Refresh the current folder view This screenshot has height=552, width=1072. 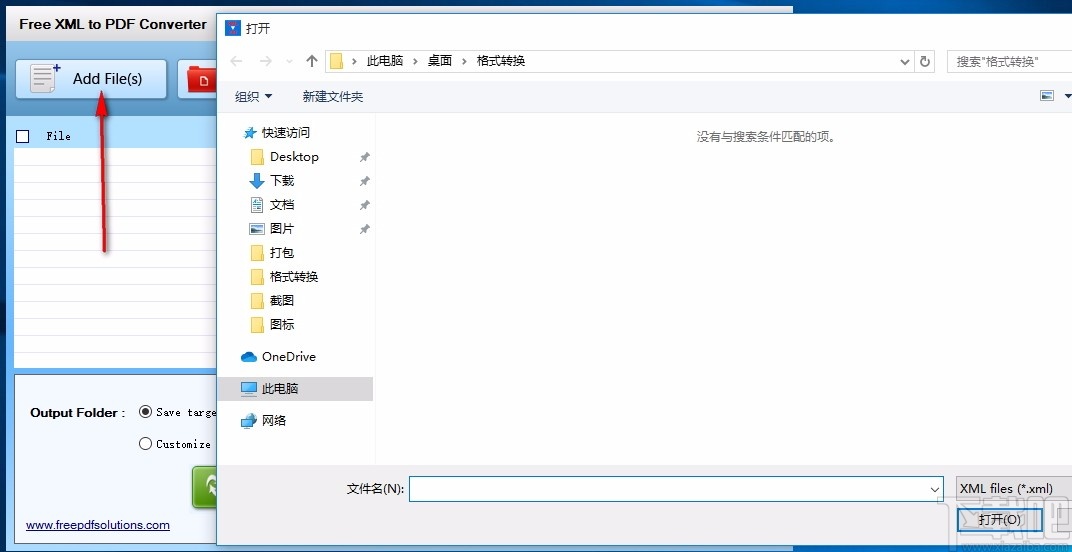(925, 62)
